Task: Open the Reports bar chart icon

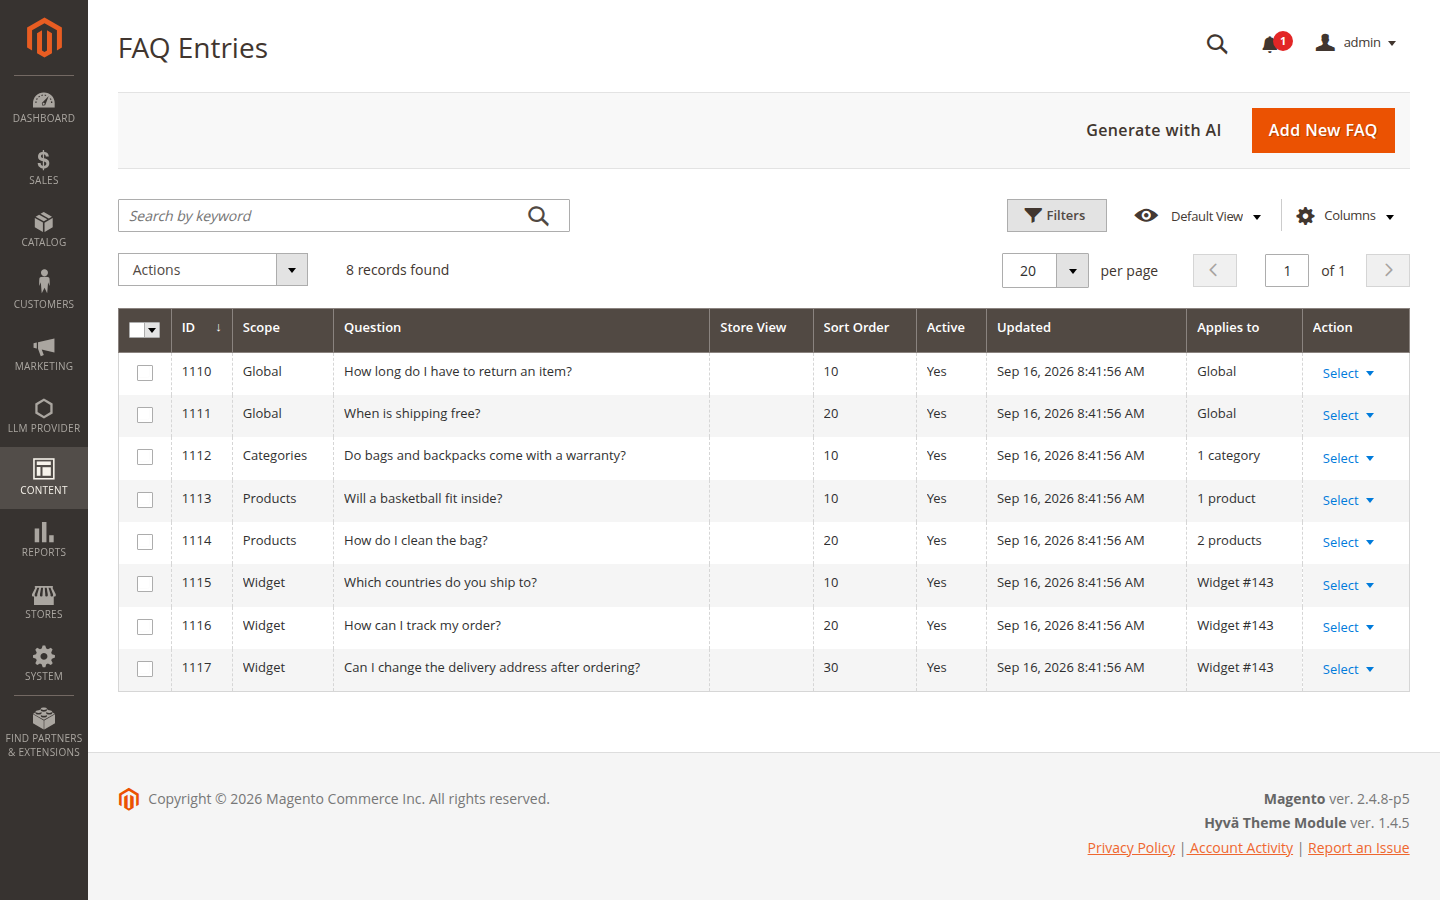Action: tap(44, 532)
